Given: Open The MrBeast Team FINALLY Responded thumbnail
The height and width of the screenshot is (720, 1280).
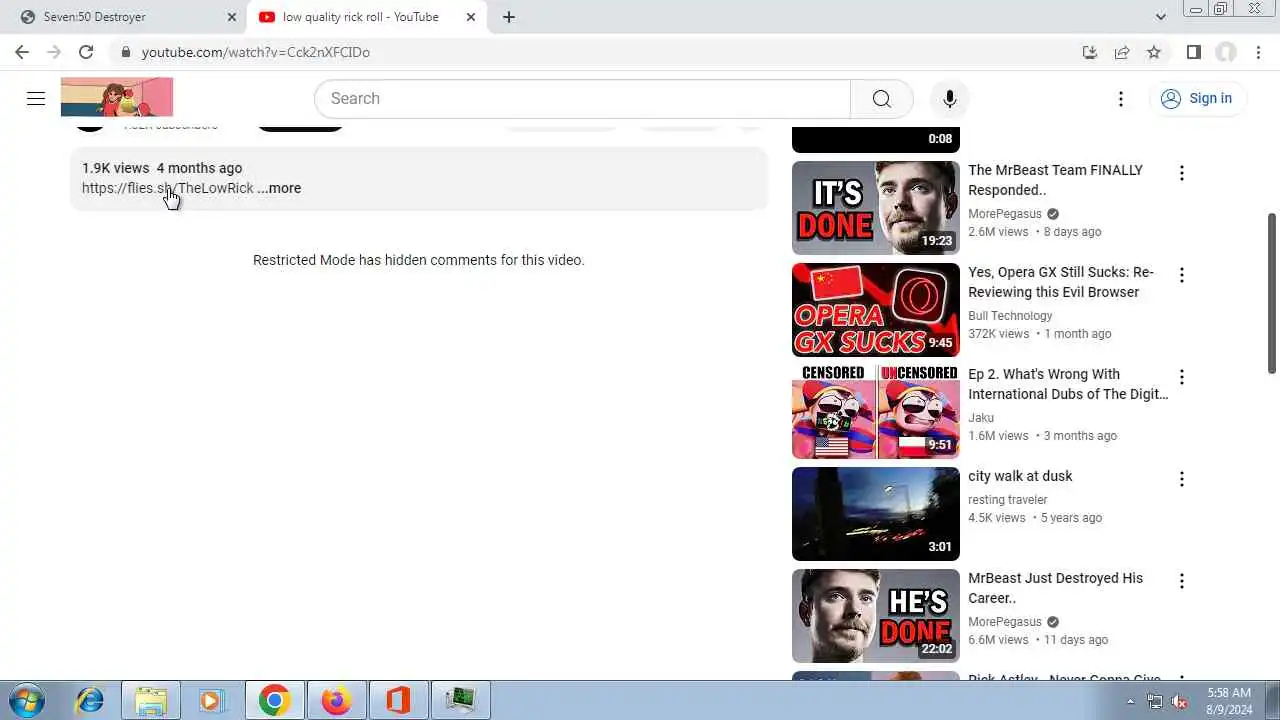Looking at the screenshot, I should 876,208.
